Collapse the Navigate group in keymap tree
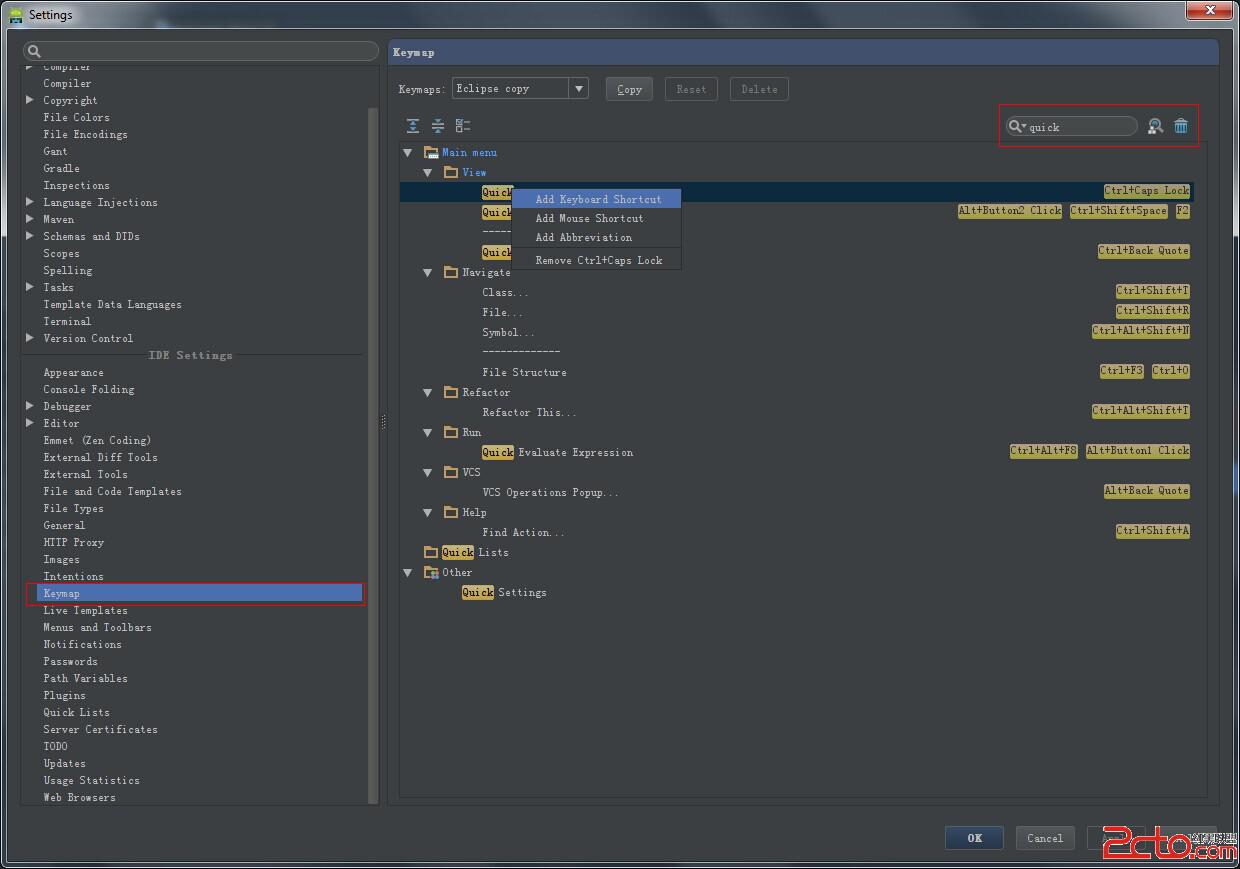The image size is (1240, 869). coord(428,272)
